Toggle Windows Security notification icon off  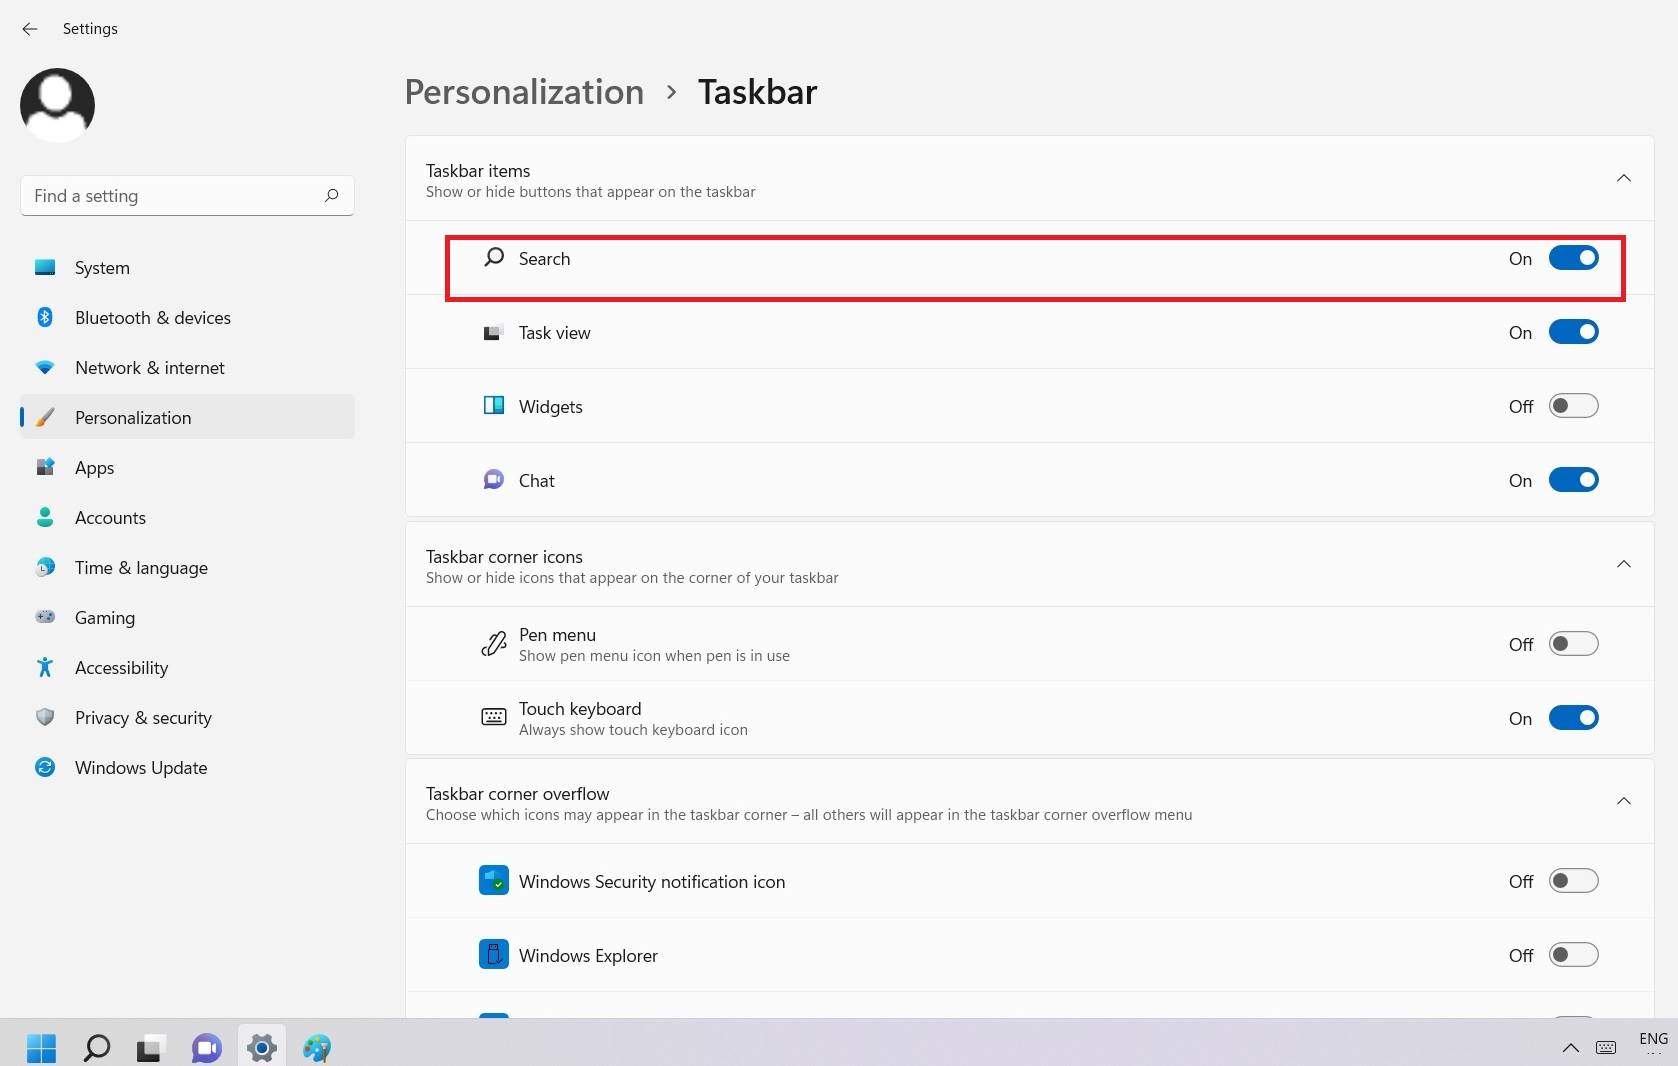coord(1573,881)
